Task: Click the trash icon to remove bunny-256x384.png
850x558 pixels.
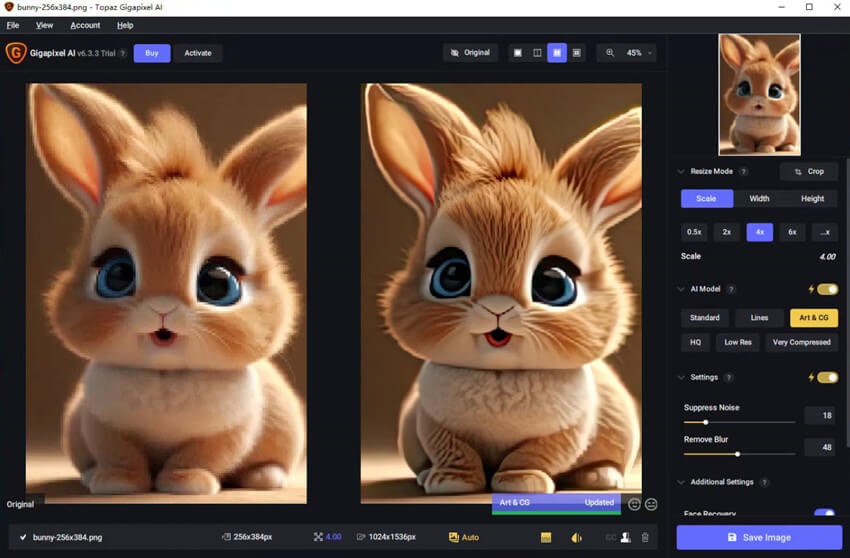Action: tap(645, 537)
